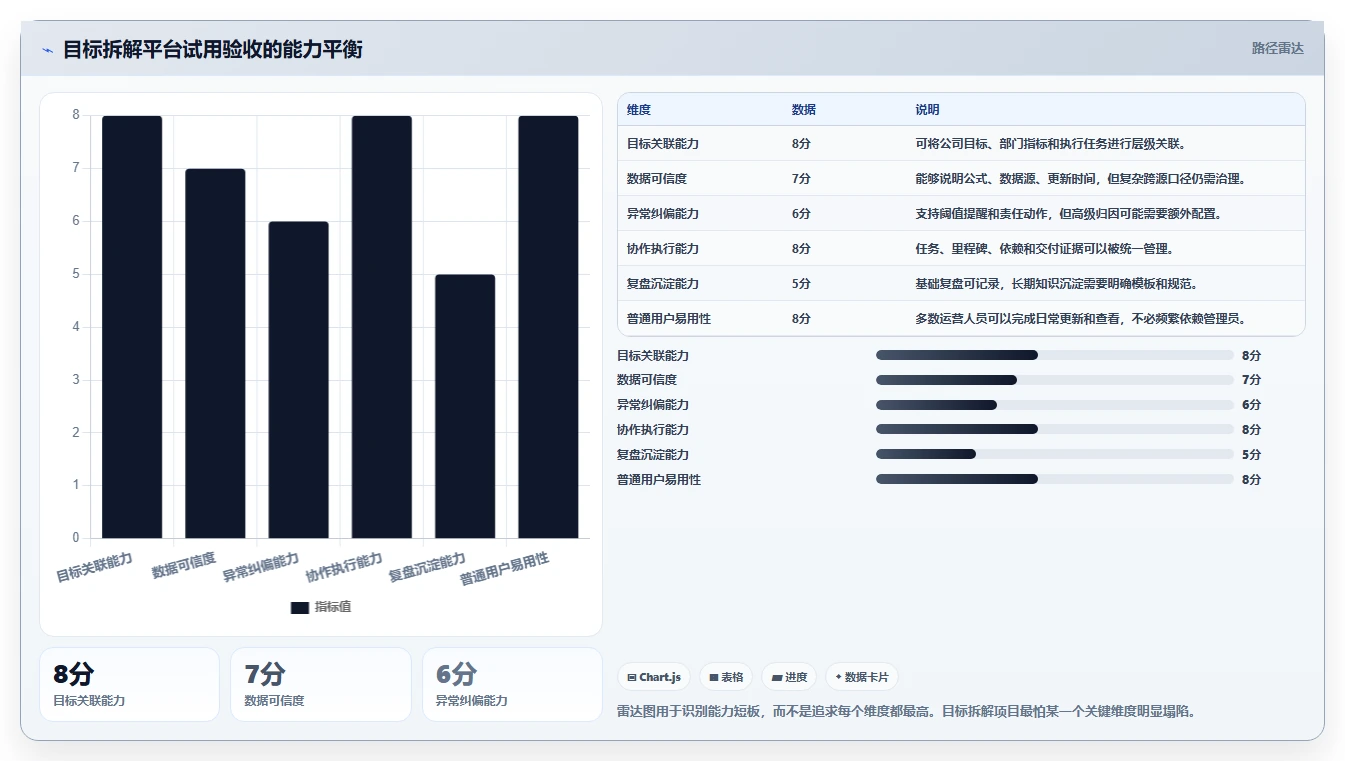
Task: Click the 普通用户易用性 progress bar
Action: point(1055,479)
